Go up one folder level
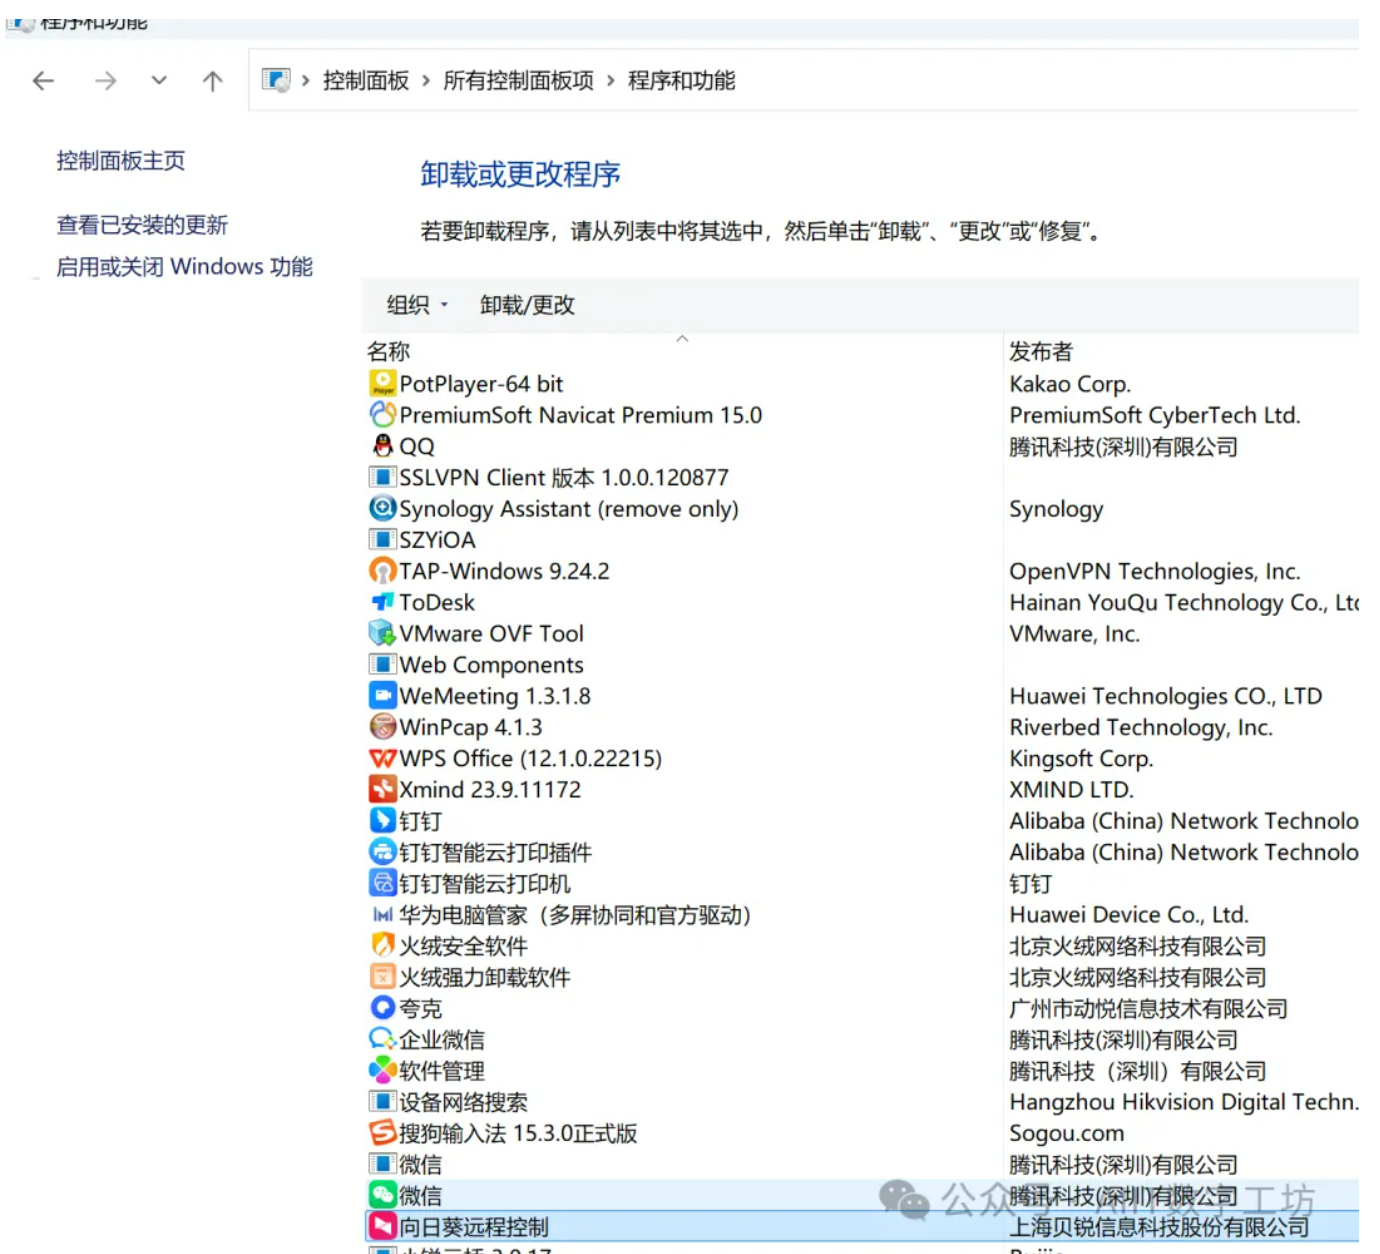Viewport: 1380px width, 1254px height. (212, 81)
